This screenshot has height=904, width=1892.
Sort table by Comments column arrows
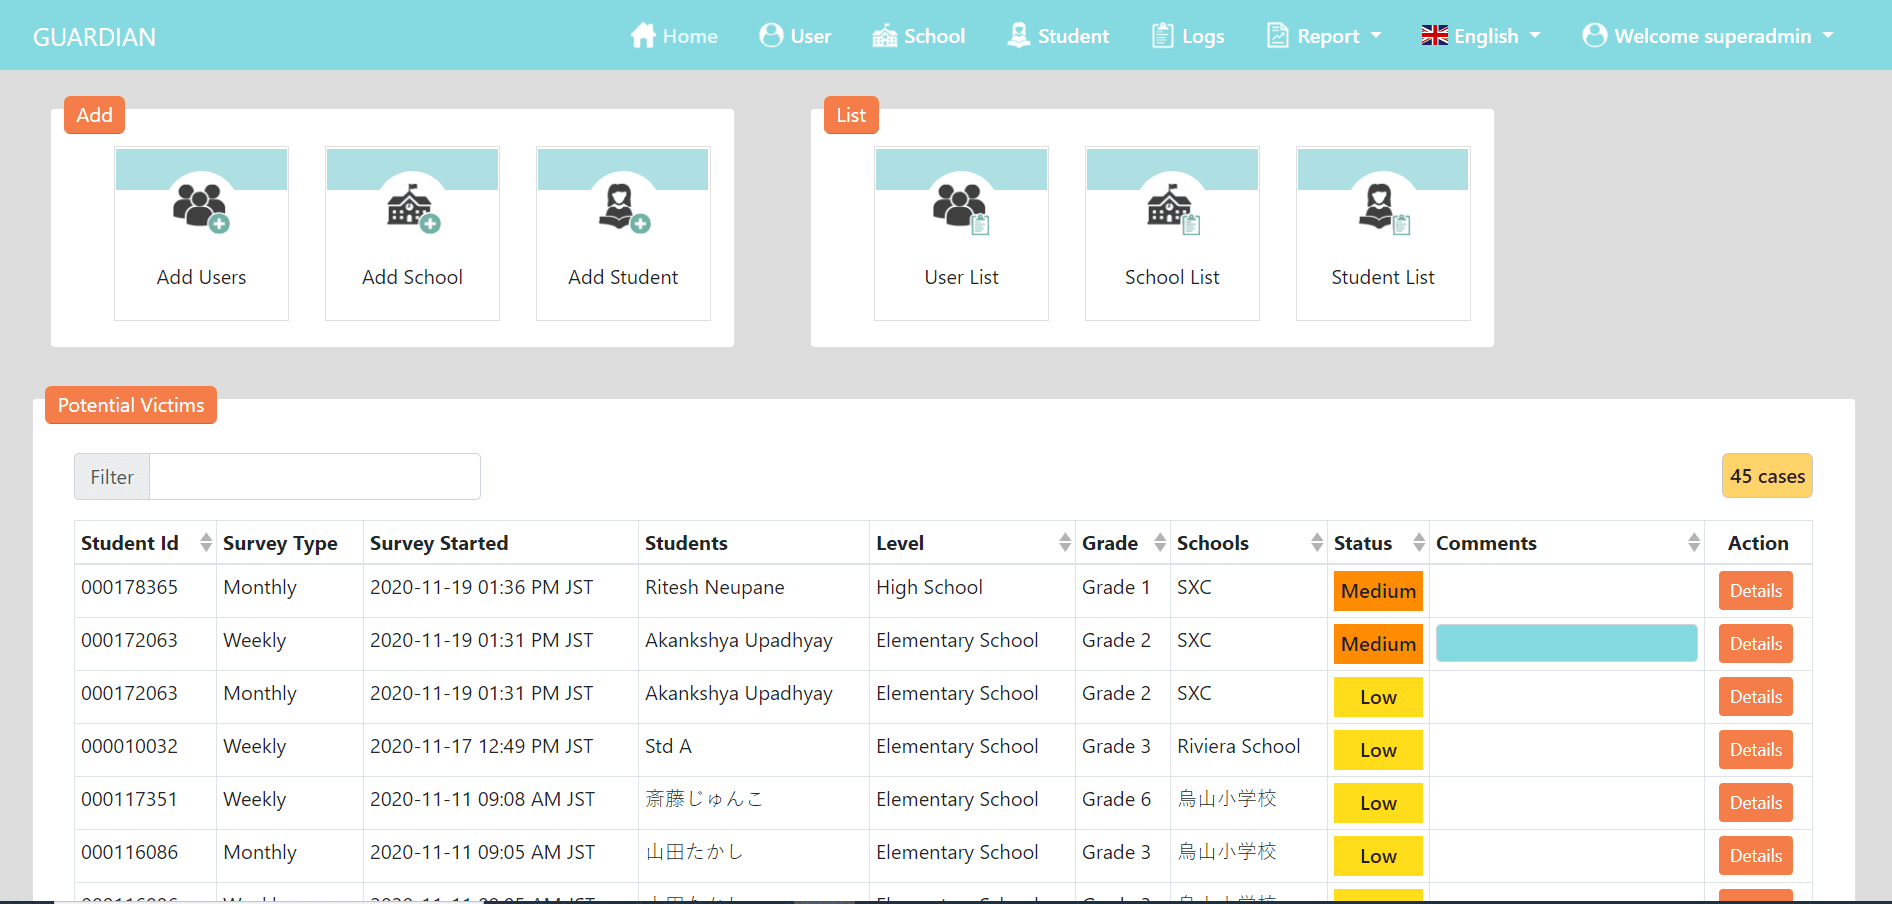point(1694,543)
